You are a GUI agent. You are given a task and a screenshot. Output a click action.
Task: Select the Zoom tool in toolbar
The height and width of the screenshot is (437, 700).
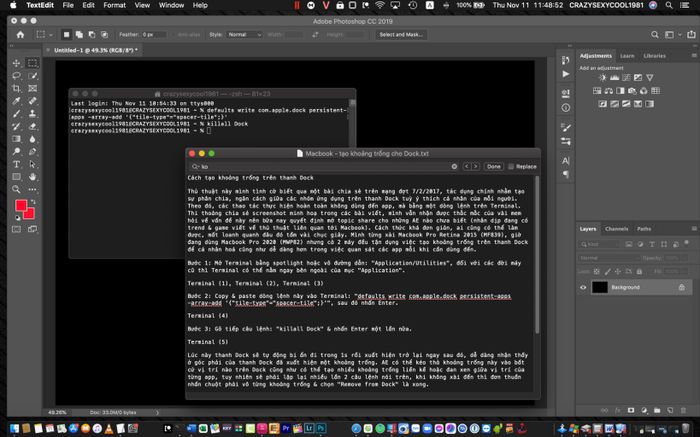point(17,189)
